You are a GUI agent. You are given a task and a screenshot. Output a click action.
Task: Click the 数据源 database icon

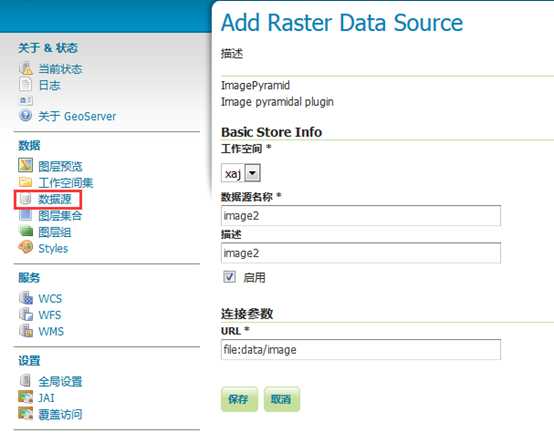[25, 199]
